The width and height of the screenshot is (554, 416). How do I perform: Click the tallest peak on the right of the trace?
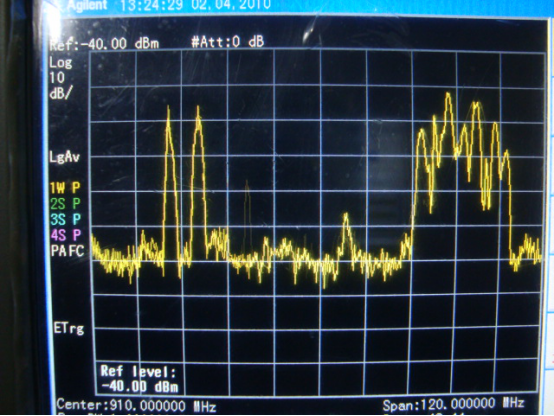point(448,95)
